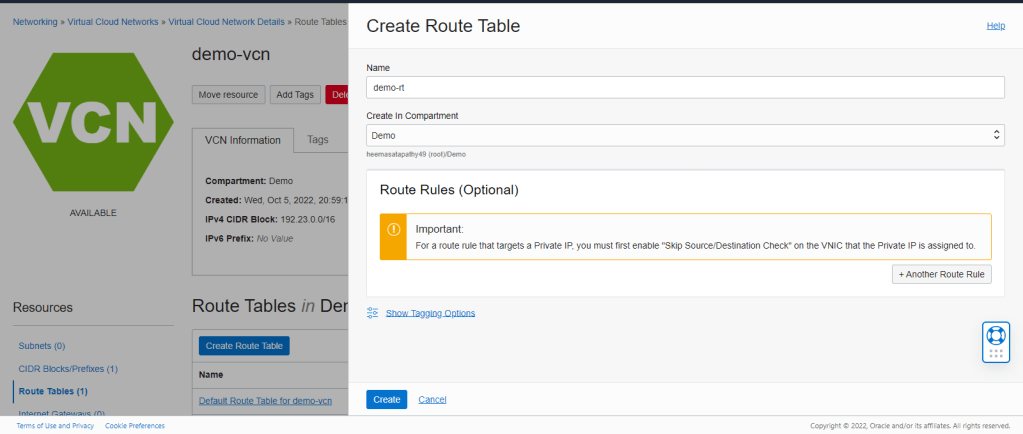Image resolution: width=1023 pixels, height=434 pixels.
Task: Open the Help link
Action: pos(995,25)
